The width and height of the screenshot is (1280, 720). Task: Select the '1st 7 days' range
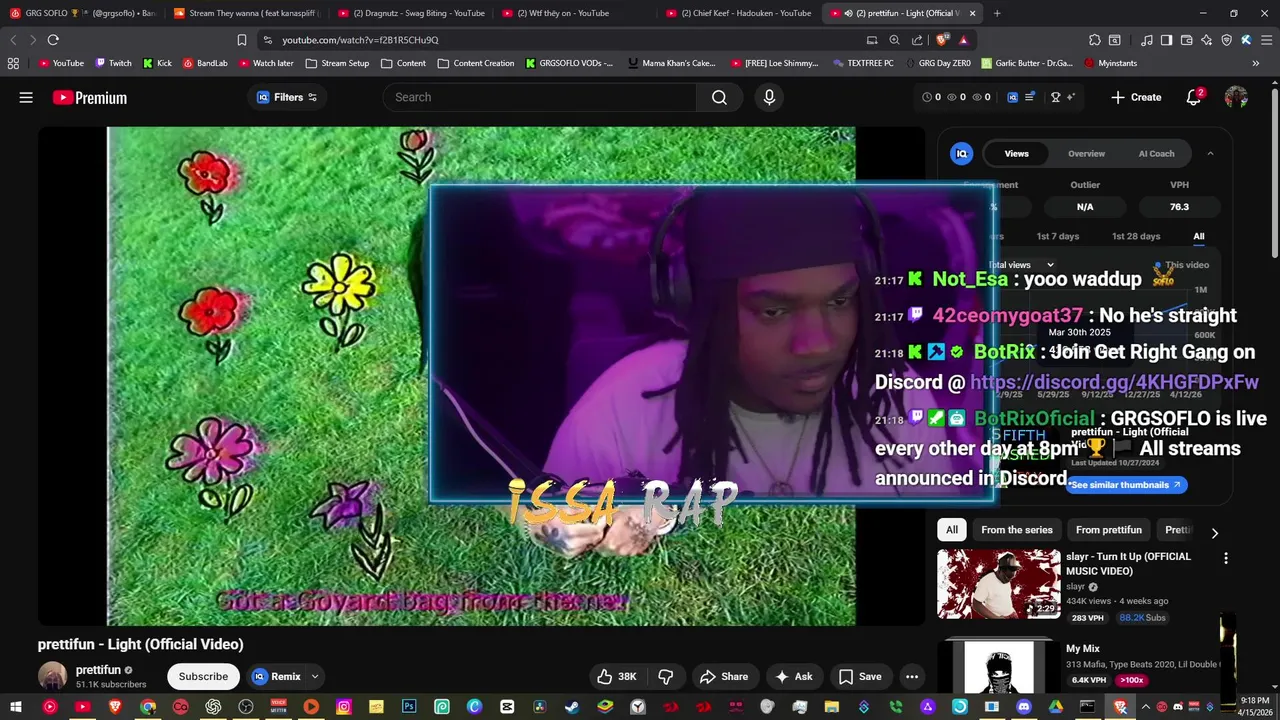click(x=1057, y=236)
